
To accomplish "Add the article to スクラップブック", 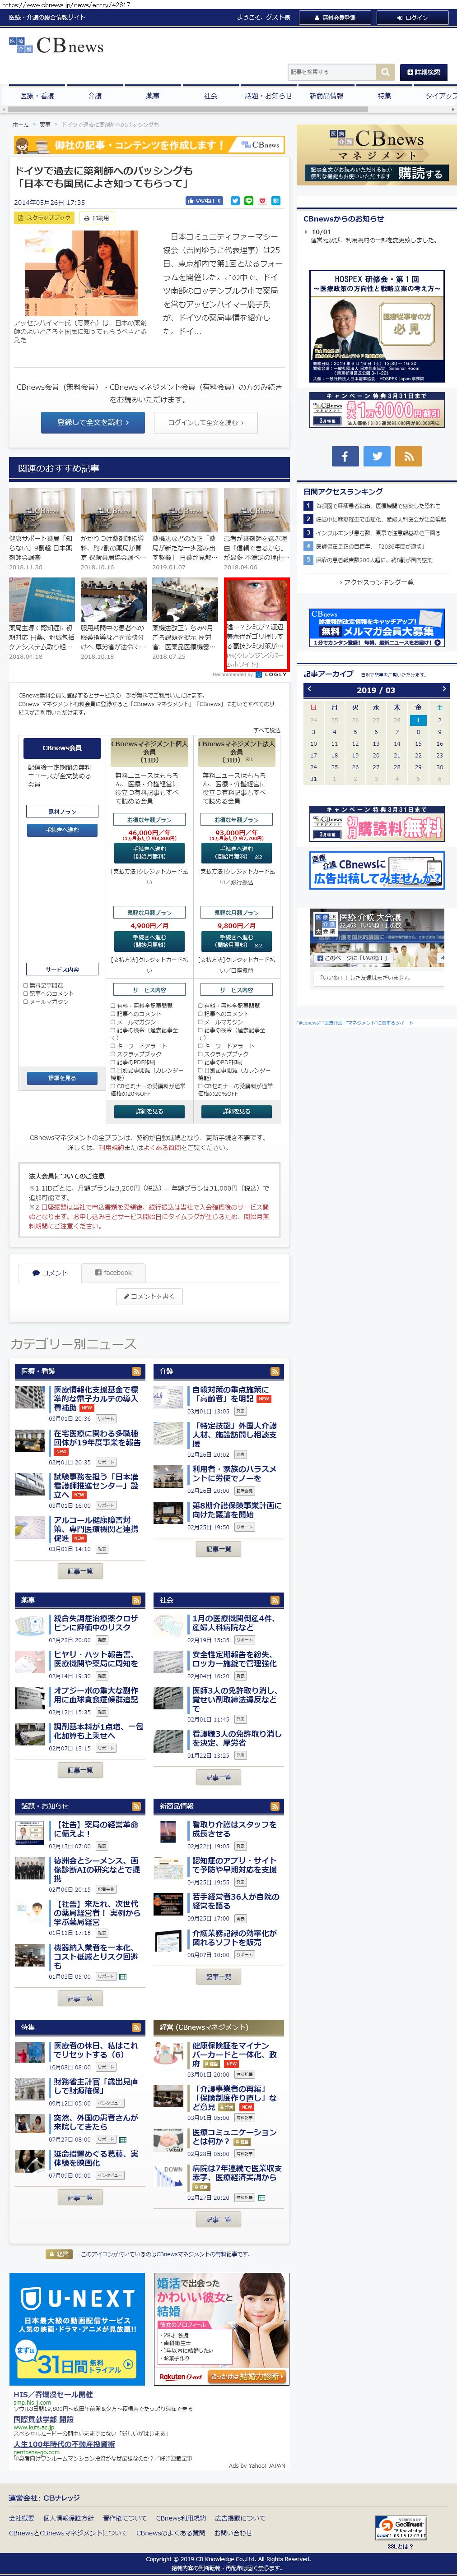I will click(44, 217).
